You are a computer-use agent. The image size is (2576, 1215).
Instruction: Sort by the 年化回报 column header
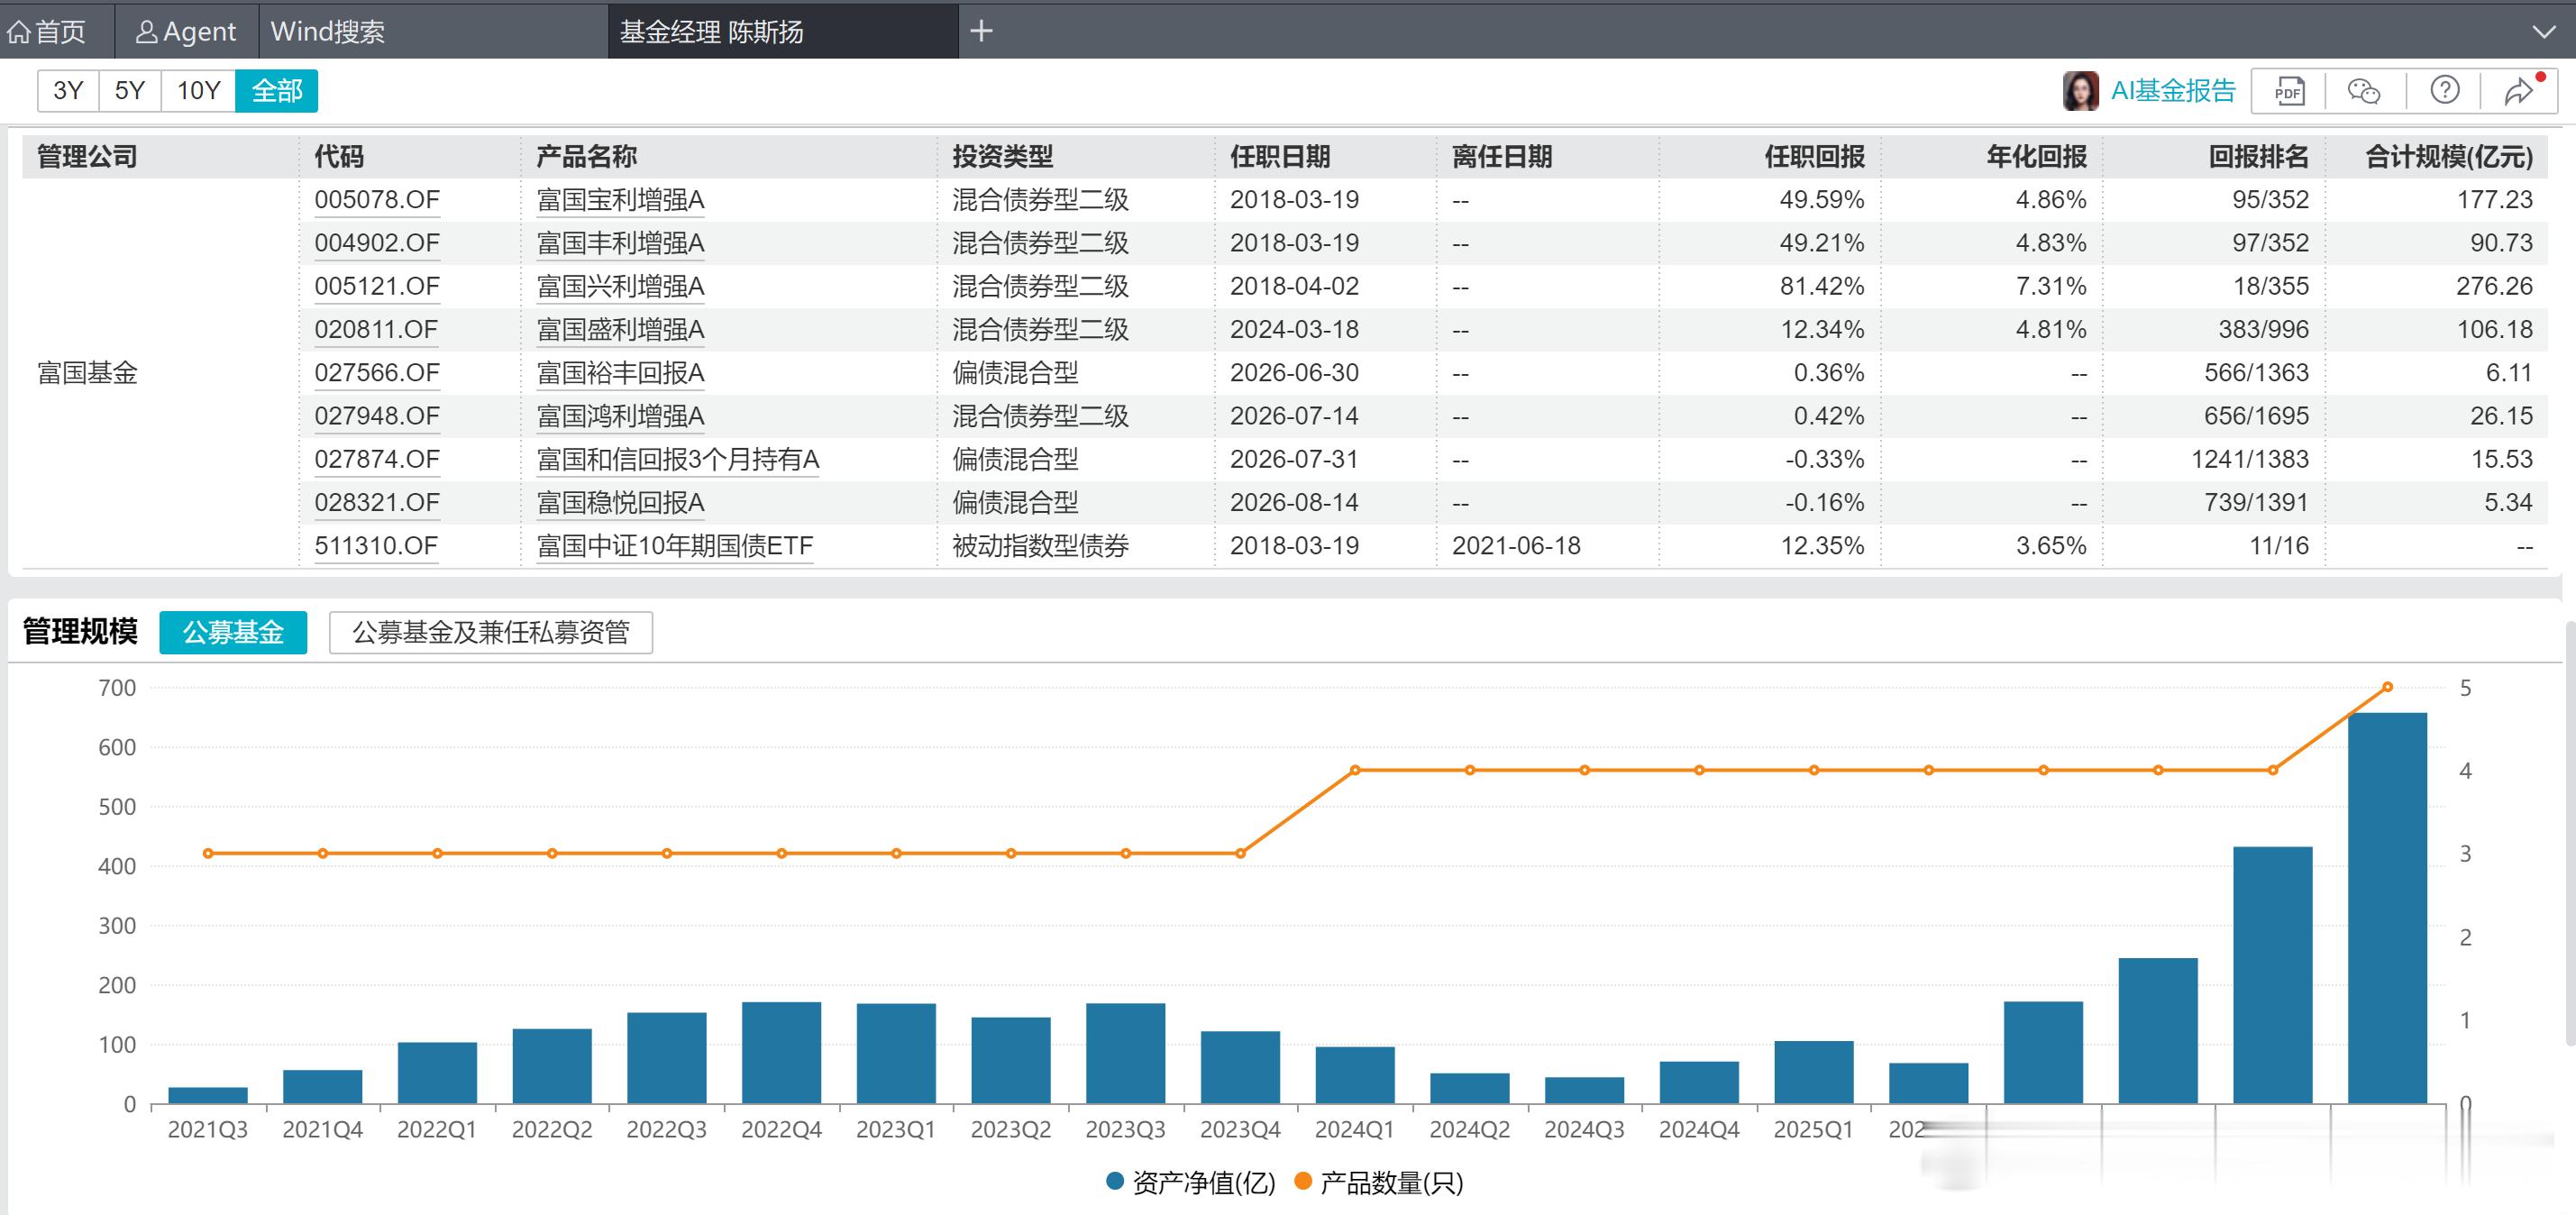[2036, 157]
